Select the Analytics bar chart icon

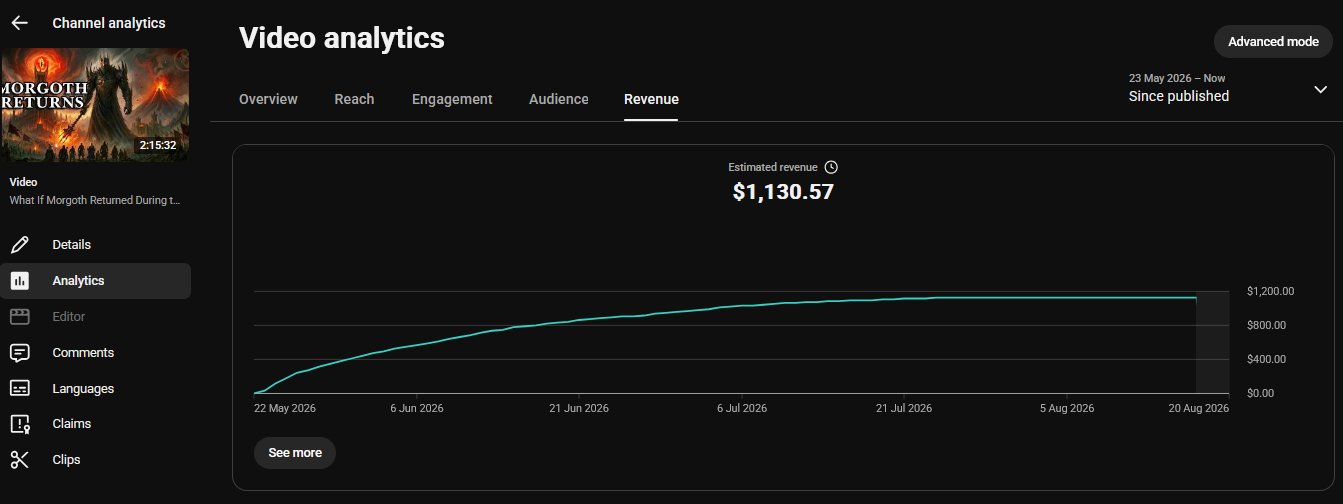click(x=20, y=281)
